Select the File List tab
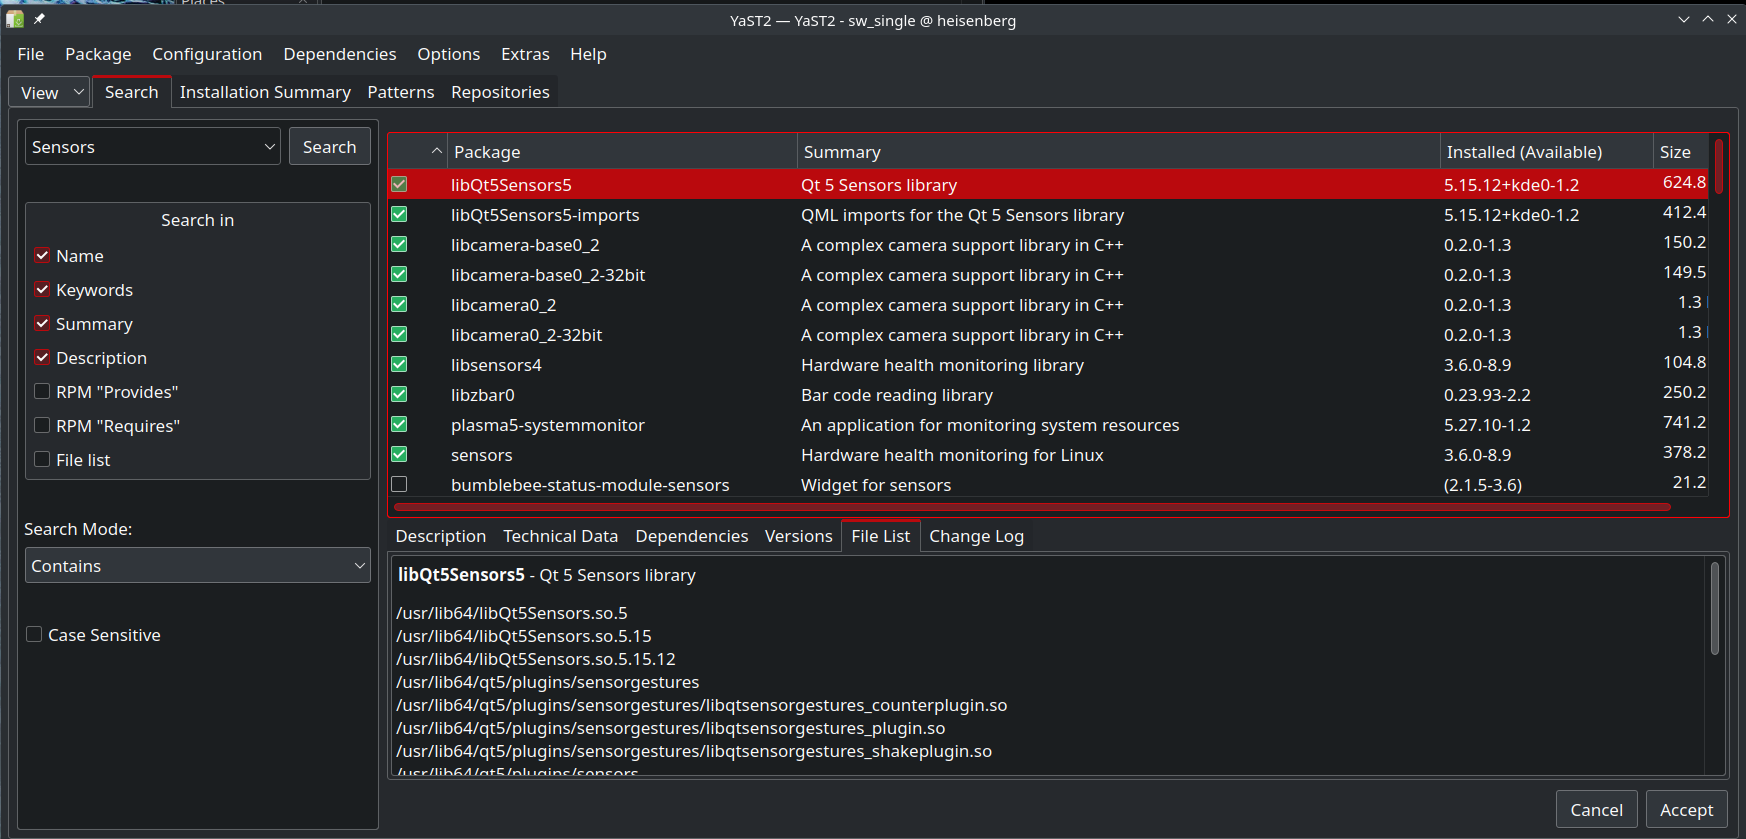Image resolution: width=1746 pixels, height=839 pixels. tap(881, 536)
